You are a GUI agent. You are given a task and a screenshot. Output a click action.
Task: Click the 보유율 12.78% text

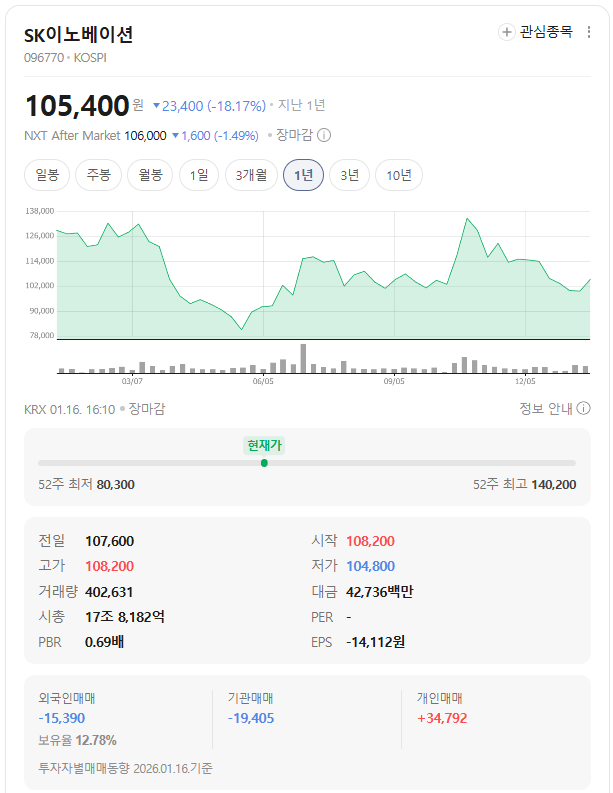tap(77, 740)
